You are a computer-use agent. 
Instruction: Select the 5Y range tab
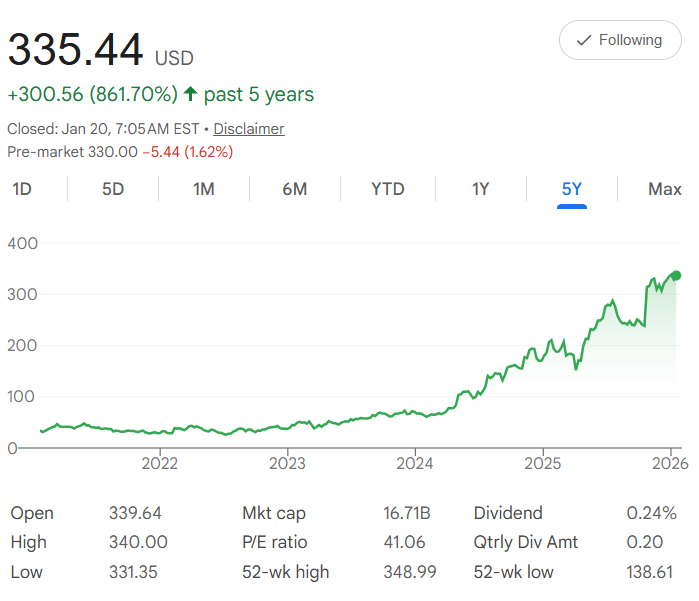coord(572,189)
